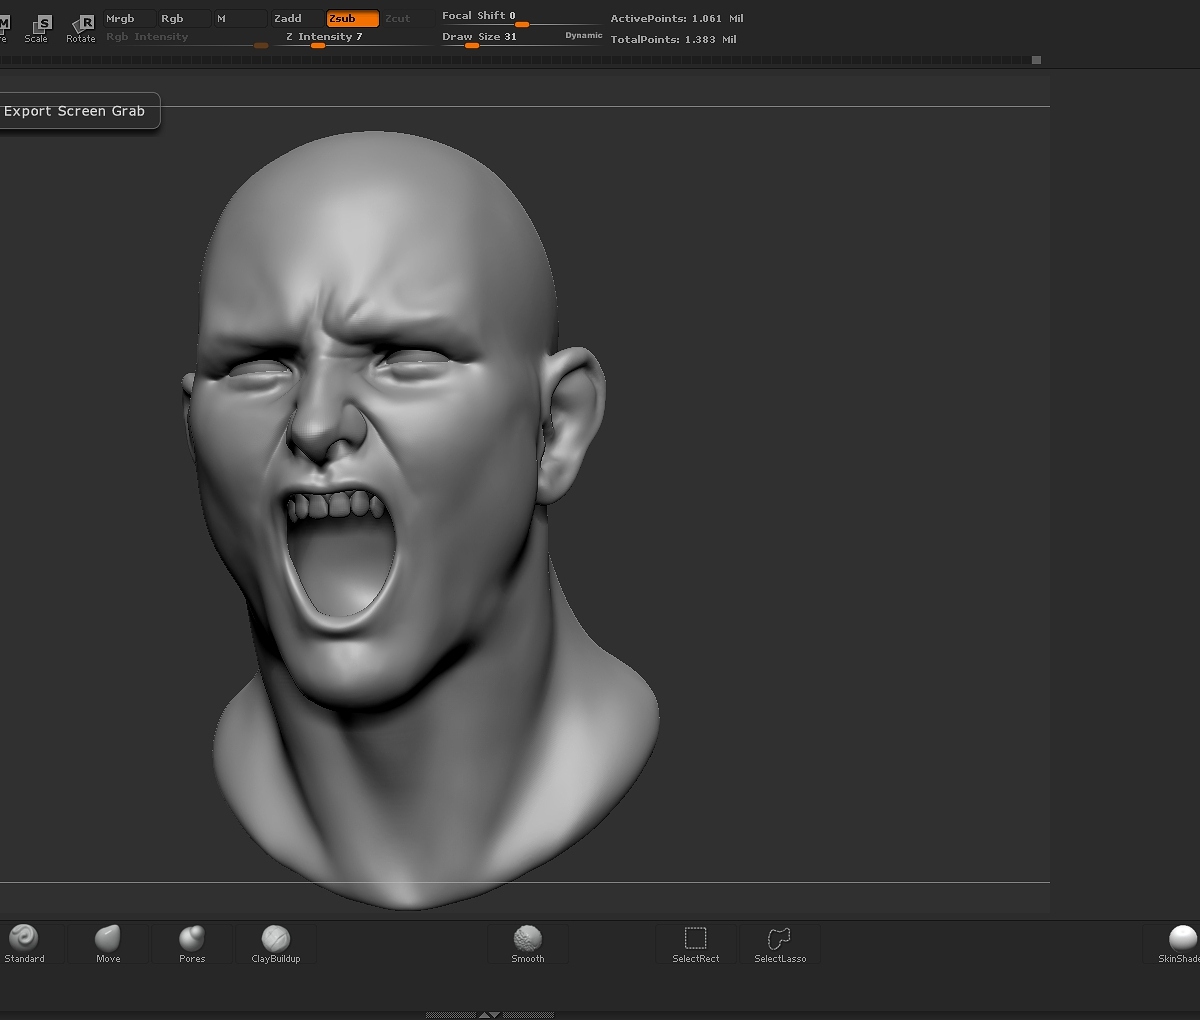Toggle the Mrgb paint mode
This screenshot has width=1200, height=1020.
pos(129,18)
